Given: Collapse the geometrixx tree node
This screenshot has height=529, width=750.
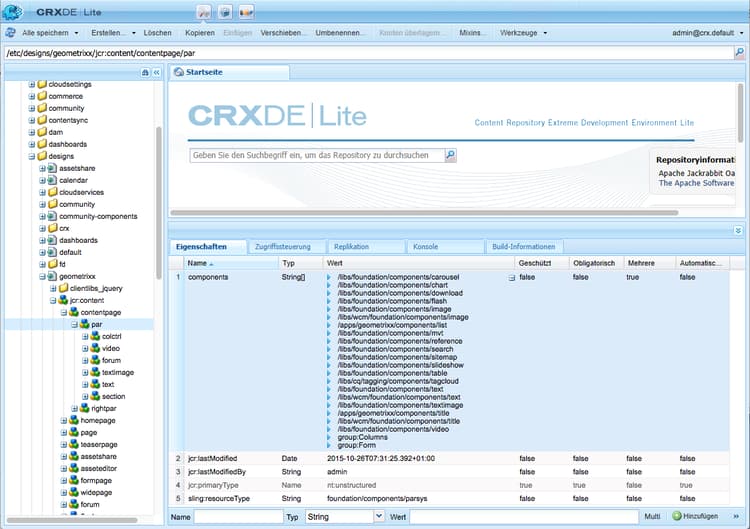Looking at the screenshot, I should pyautogui.click(x=42, y=276).
